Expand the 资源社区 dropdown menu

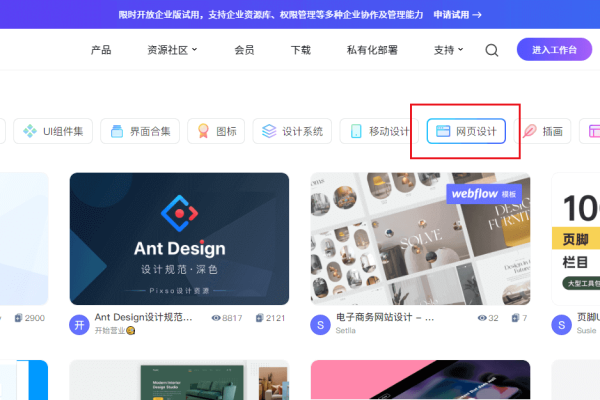point(170,50)
